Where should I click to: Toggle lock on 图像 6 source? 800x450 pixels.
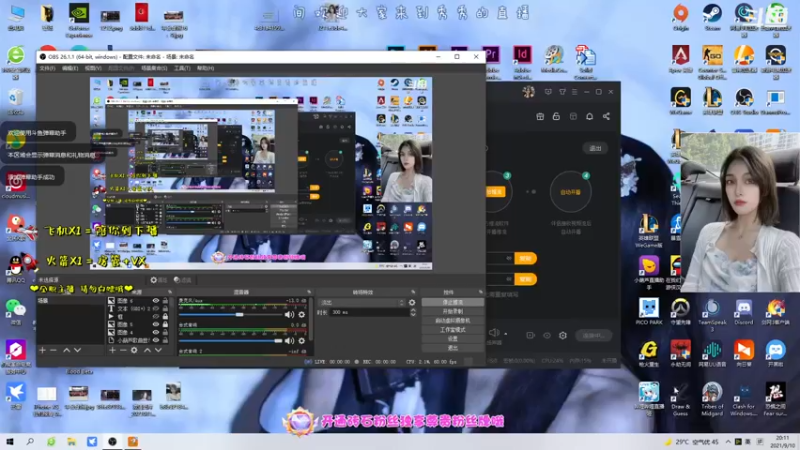(165, 301)
